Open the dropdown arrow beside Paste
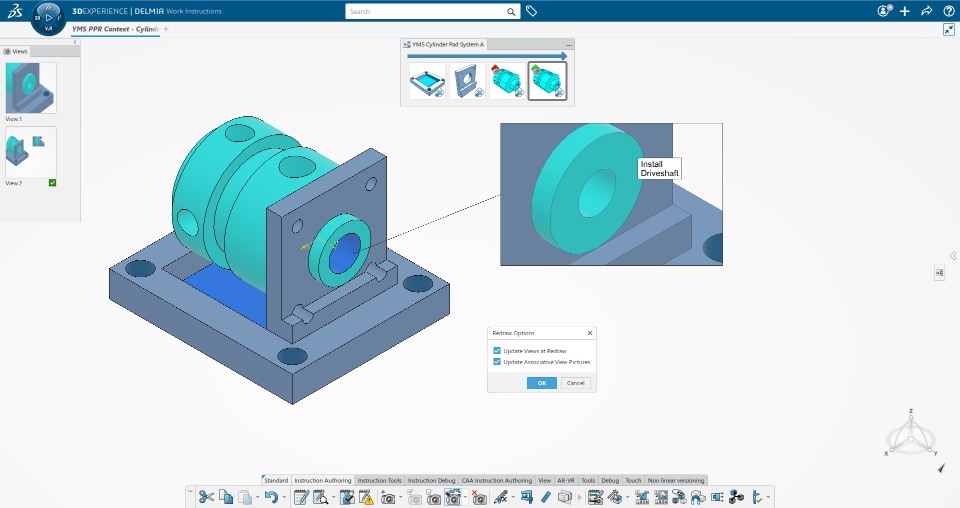 tap(257, 497)
